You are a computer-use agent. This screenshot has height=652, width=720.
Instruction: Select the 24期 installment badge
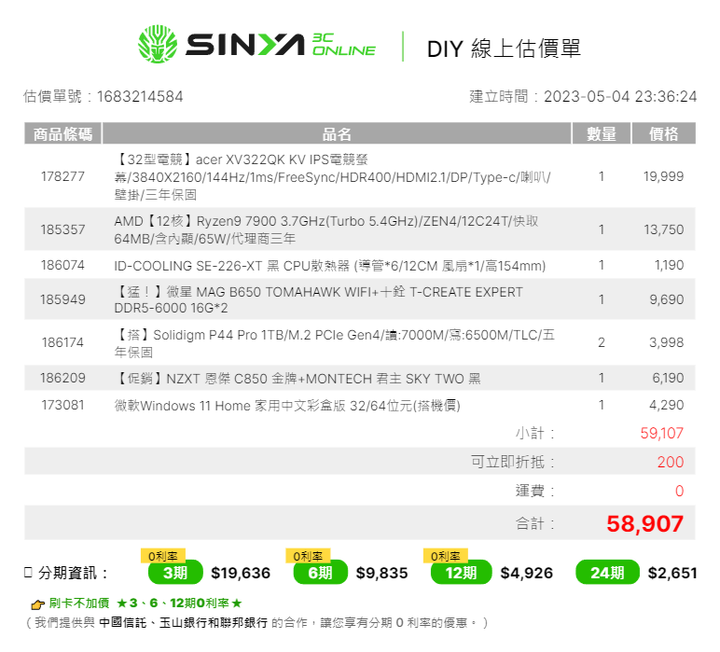point(607,573)
